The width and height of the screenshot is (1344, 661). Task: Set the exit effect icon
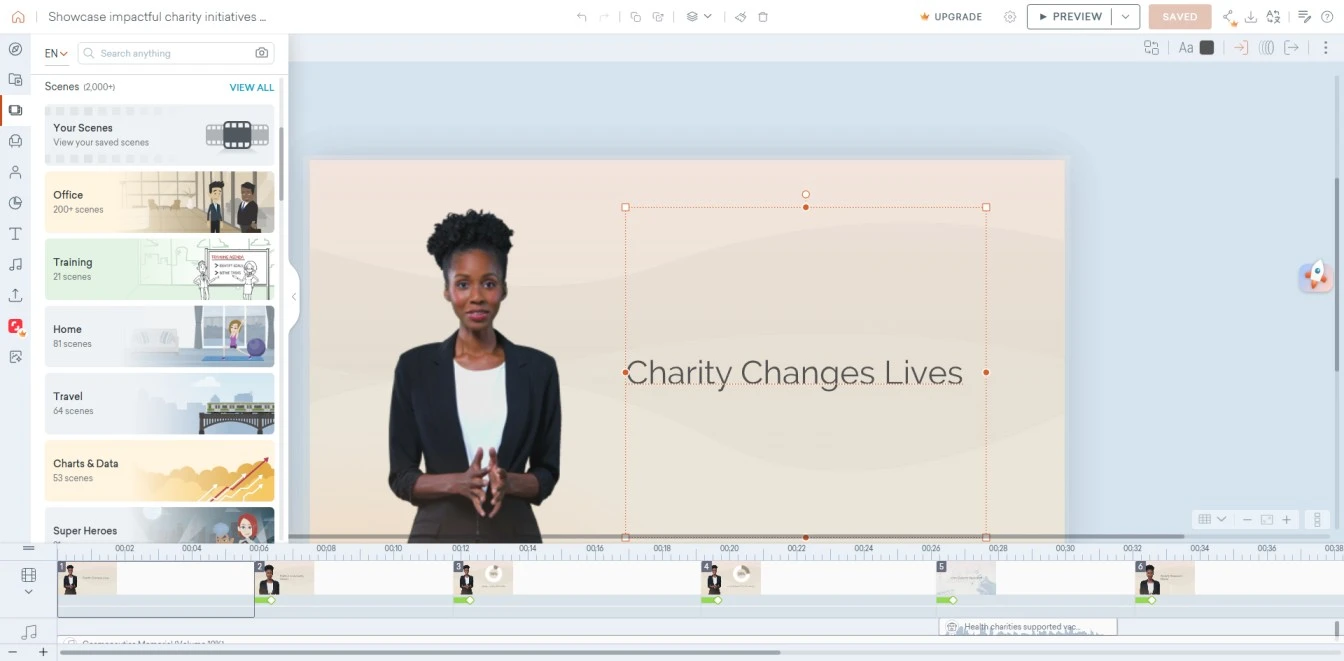click(x=1292, y=48)
